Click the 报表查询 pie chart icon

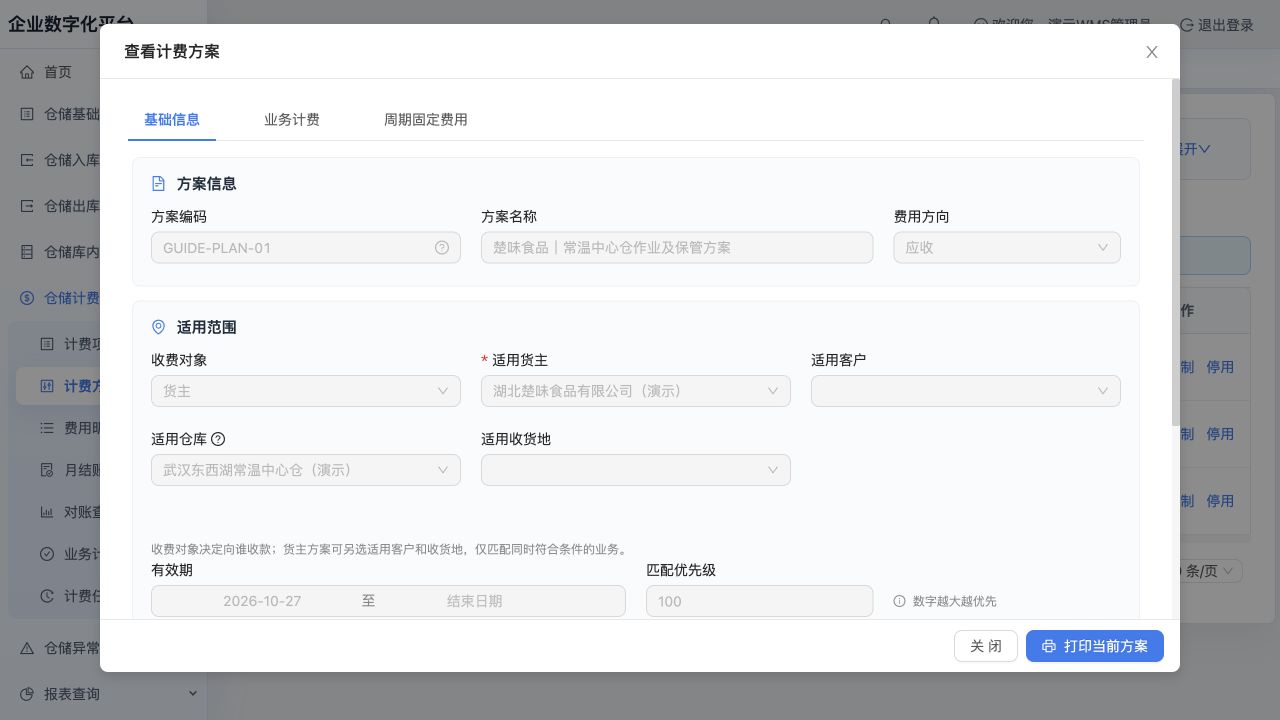click(27, 694)
